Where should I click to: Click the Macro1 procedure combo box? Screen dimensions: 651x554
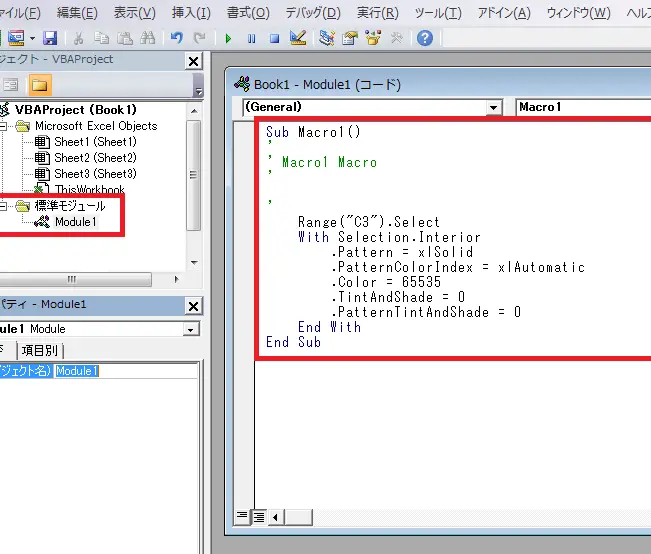[x=583, y=107]
